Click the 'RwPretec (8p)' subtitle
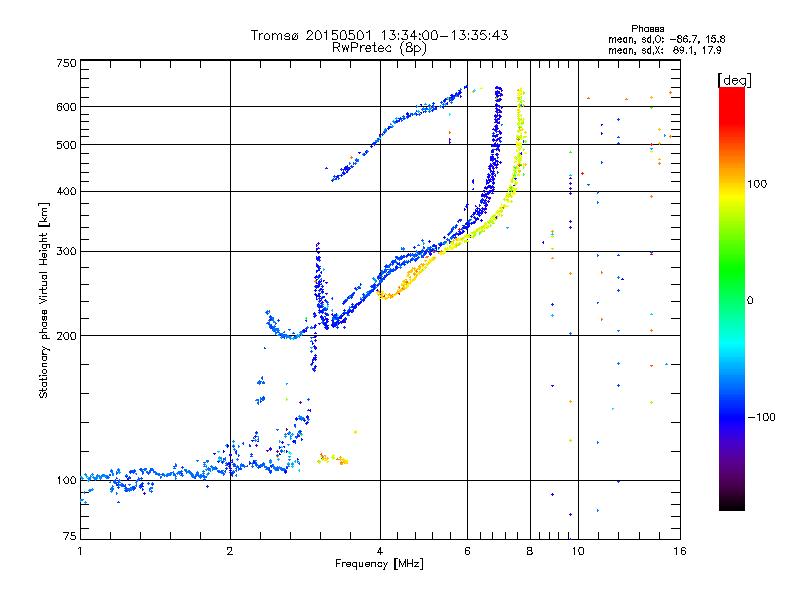 pyautogui.click(x=379, y=48)
